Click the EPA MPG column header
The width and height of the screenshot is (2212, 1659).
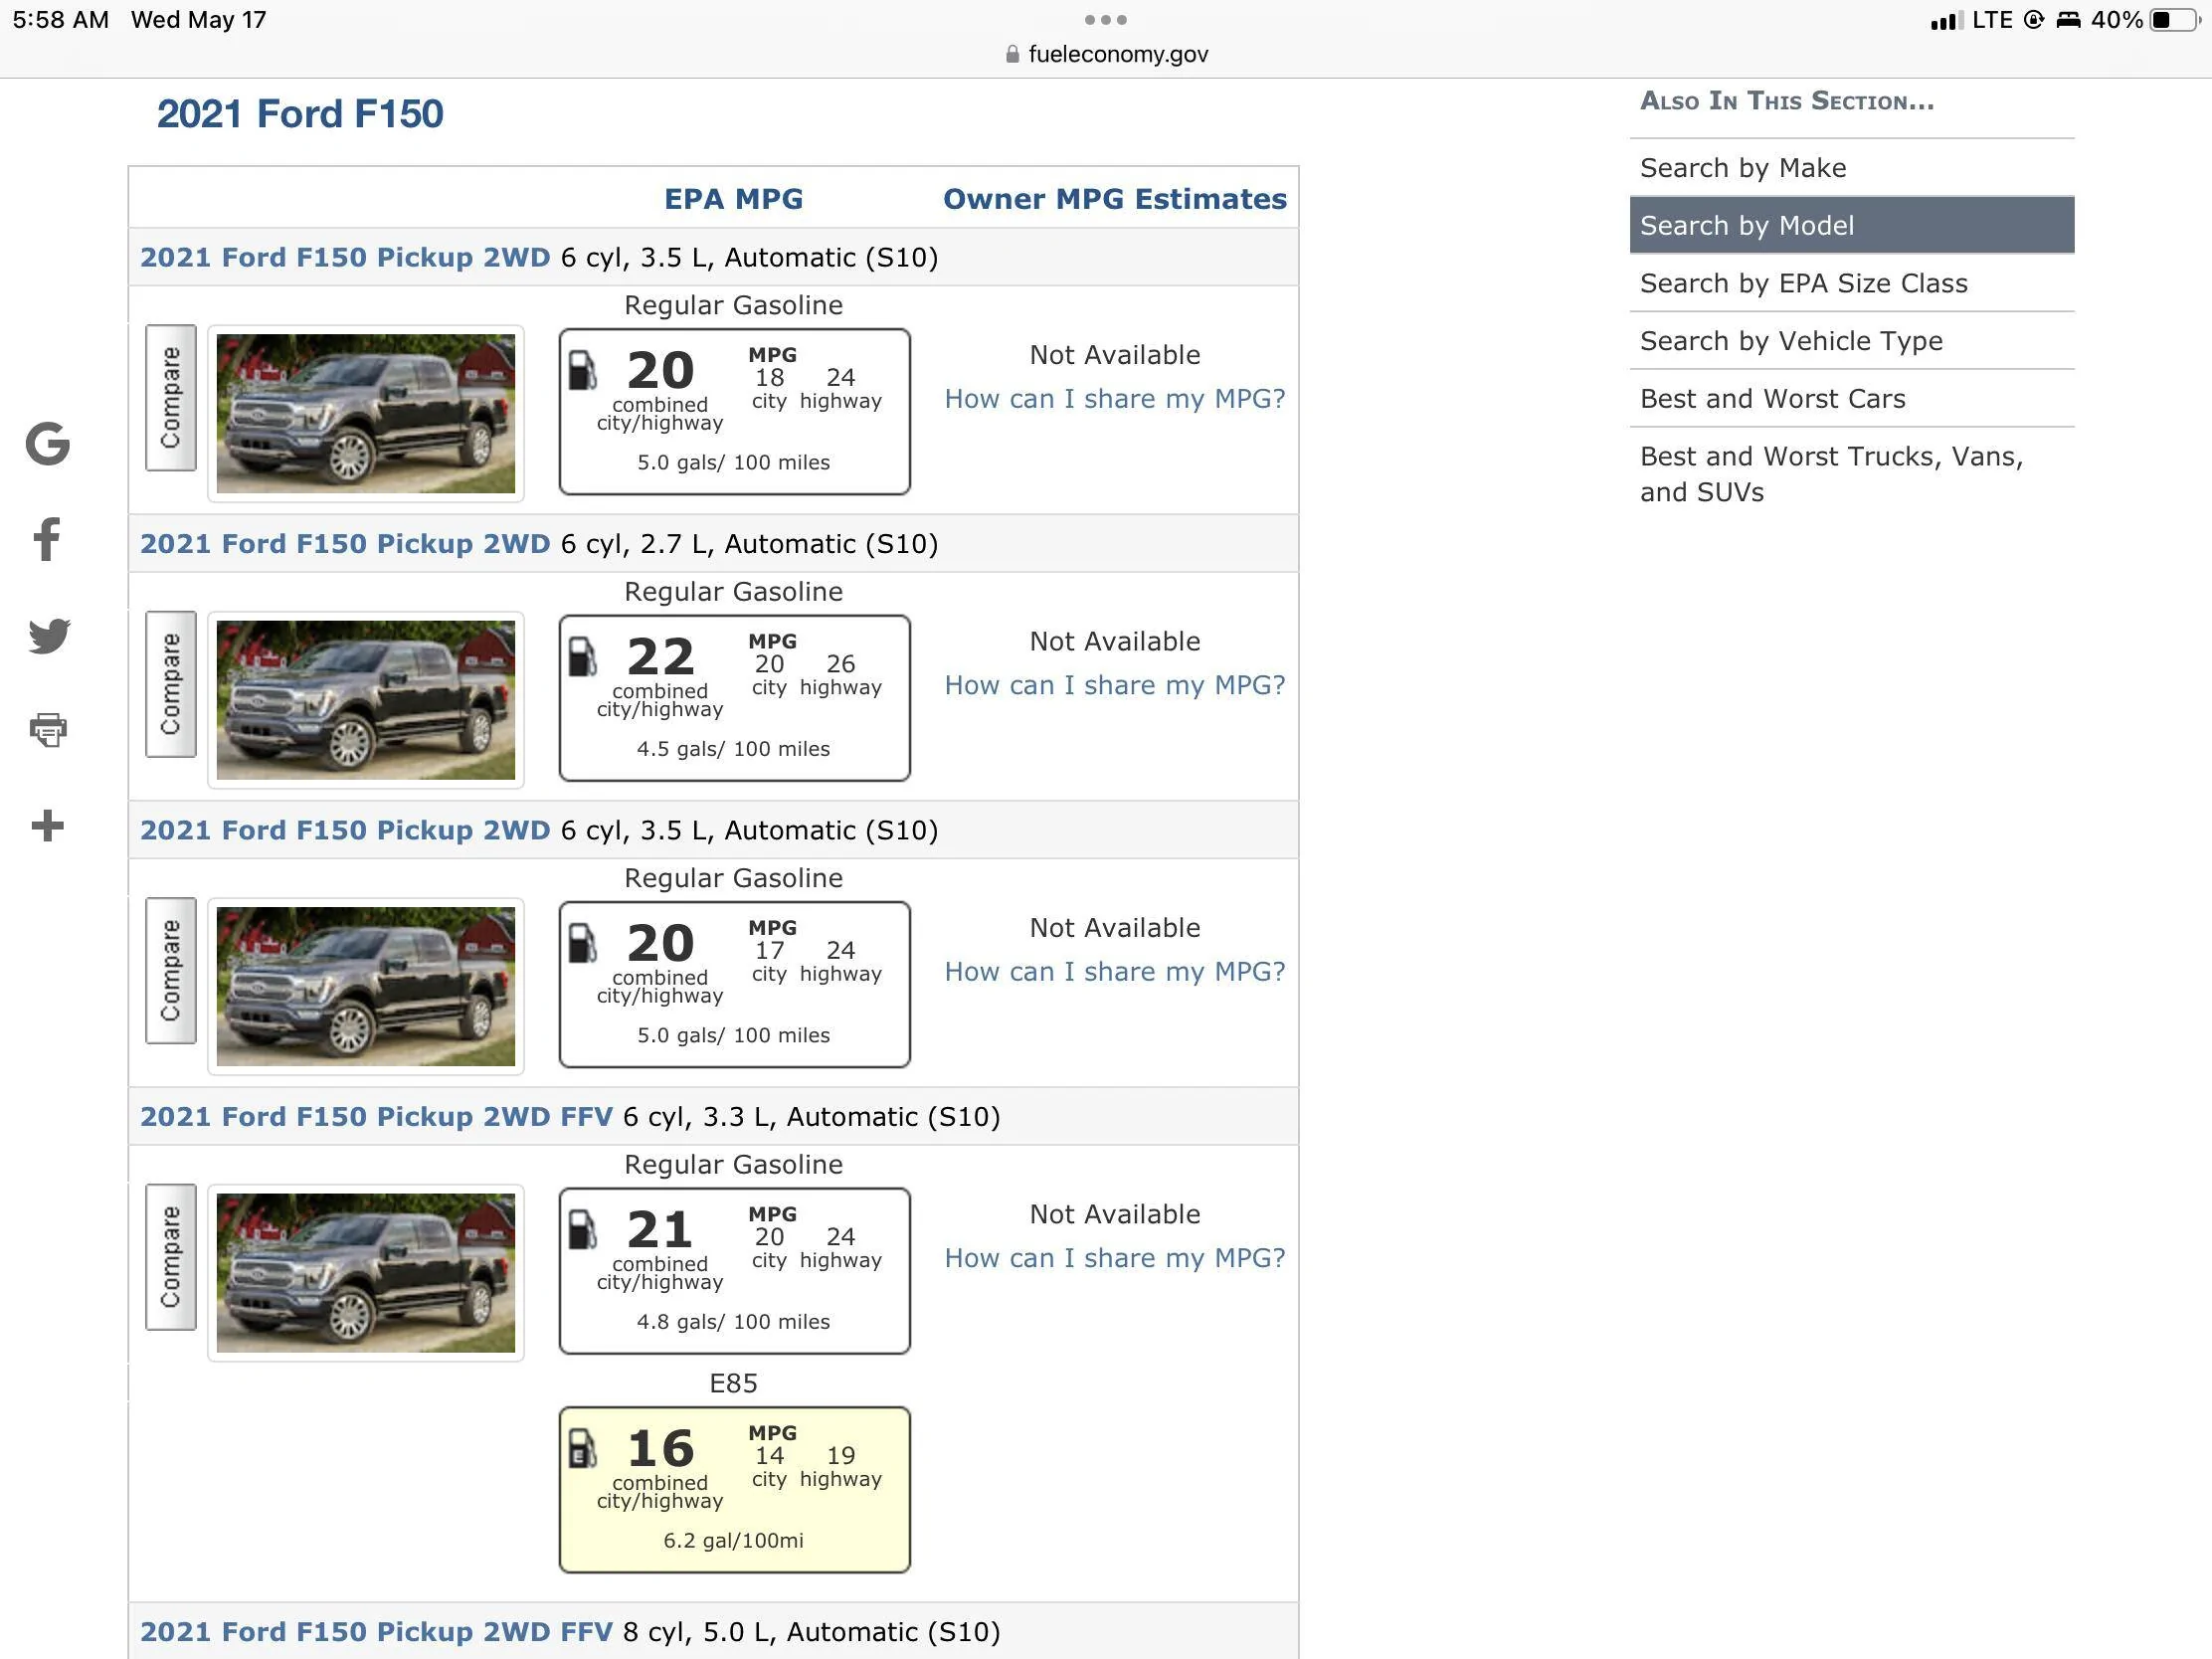tap(734, 199)
